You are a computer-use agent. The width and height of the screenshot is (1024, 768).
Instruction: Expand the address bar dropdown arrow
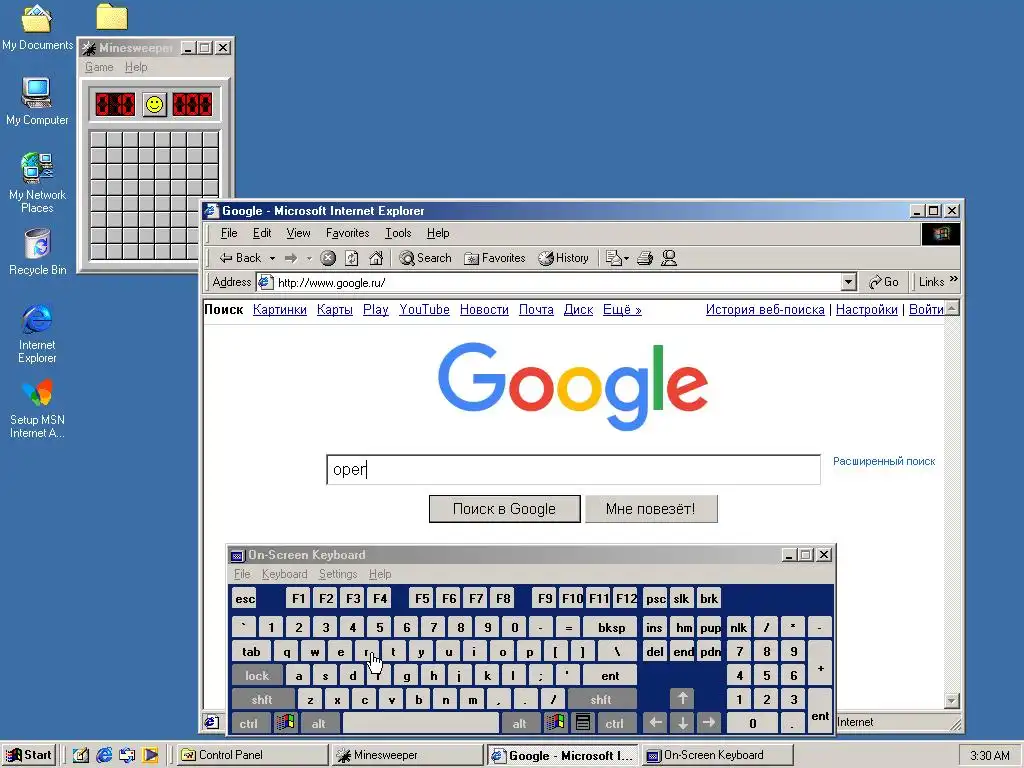[848, 282]
